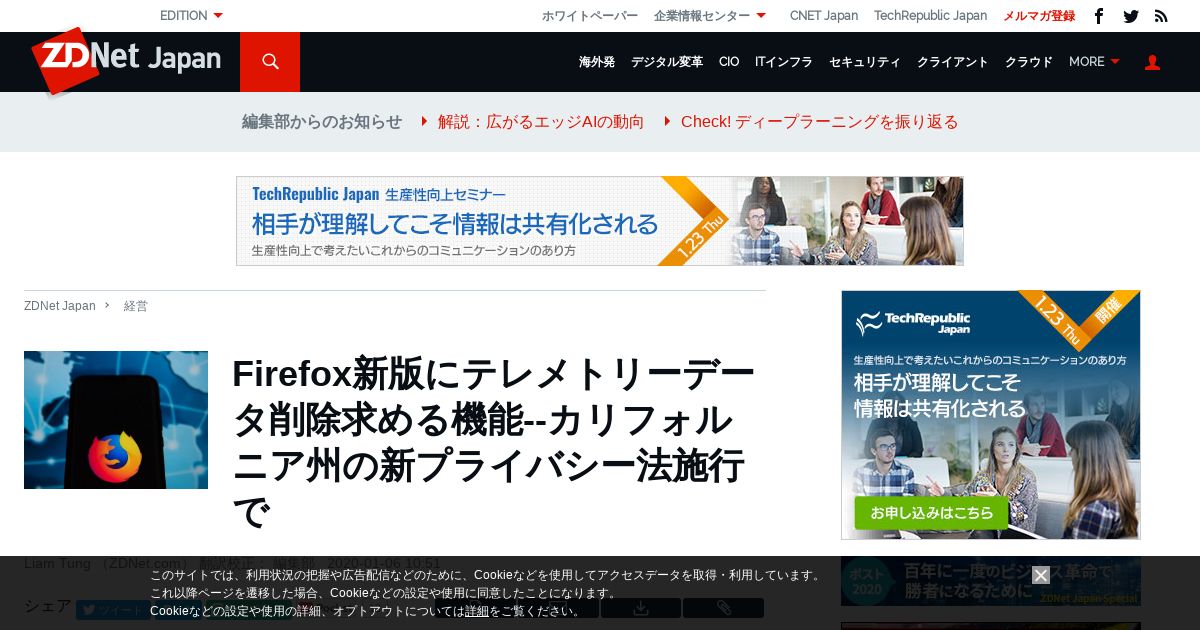The image size is (1200, 630).
Task: Close the cookie notice with X
Action: tap(1041, 575)
